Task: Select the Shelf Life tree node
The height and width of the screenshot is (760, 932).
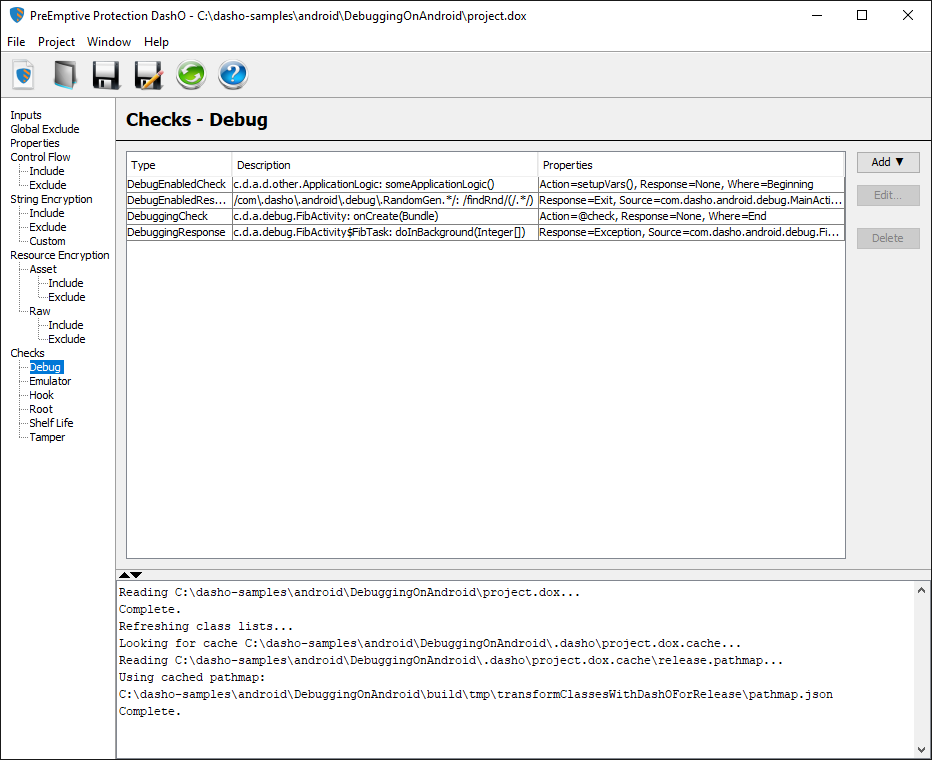Action: [x=53, y=423]
